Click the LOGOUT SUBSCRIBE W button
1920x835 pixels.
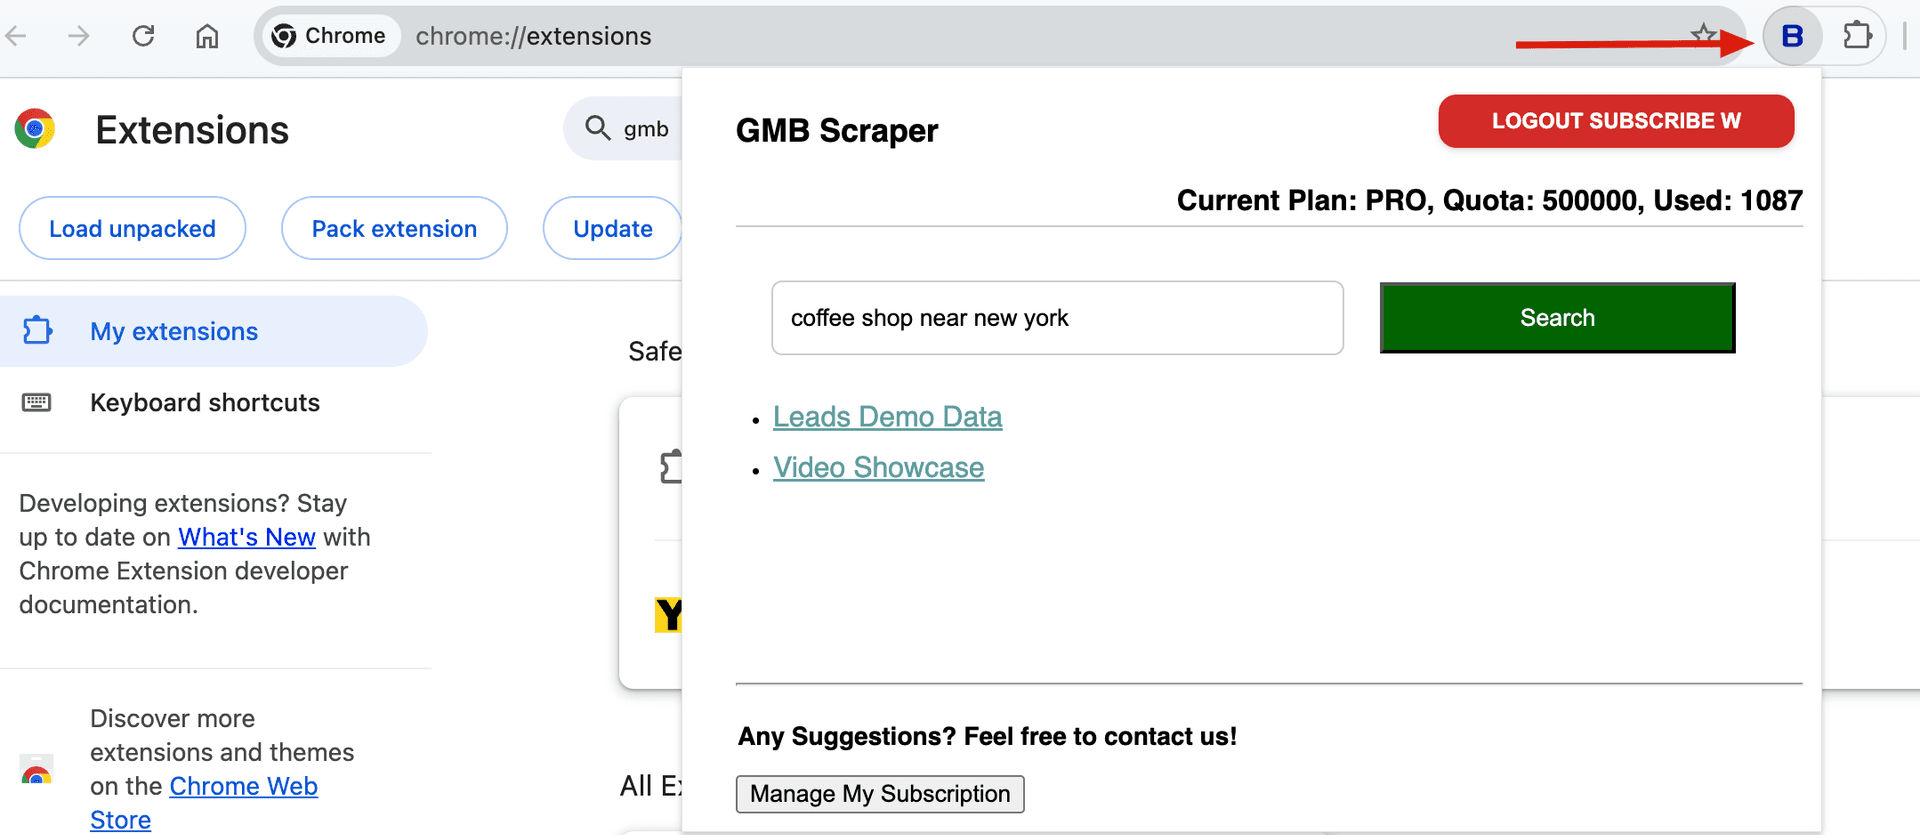coord(1615,121)
